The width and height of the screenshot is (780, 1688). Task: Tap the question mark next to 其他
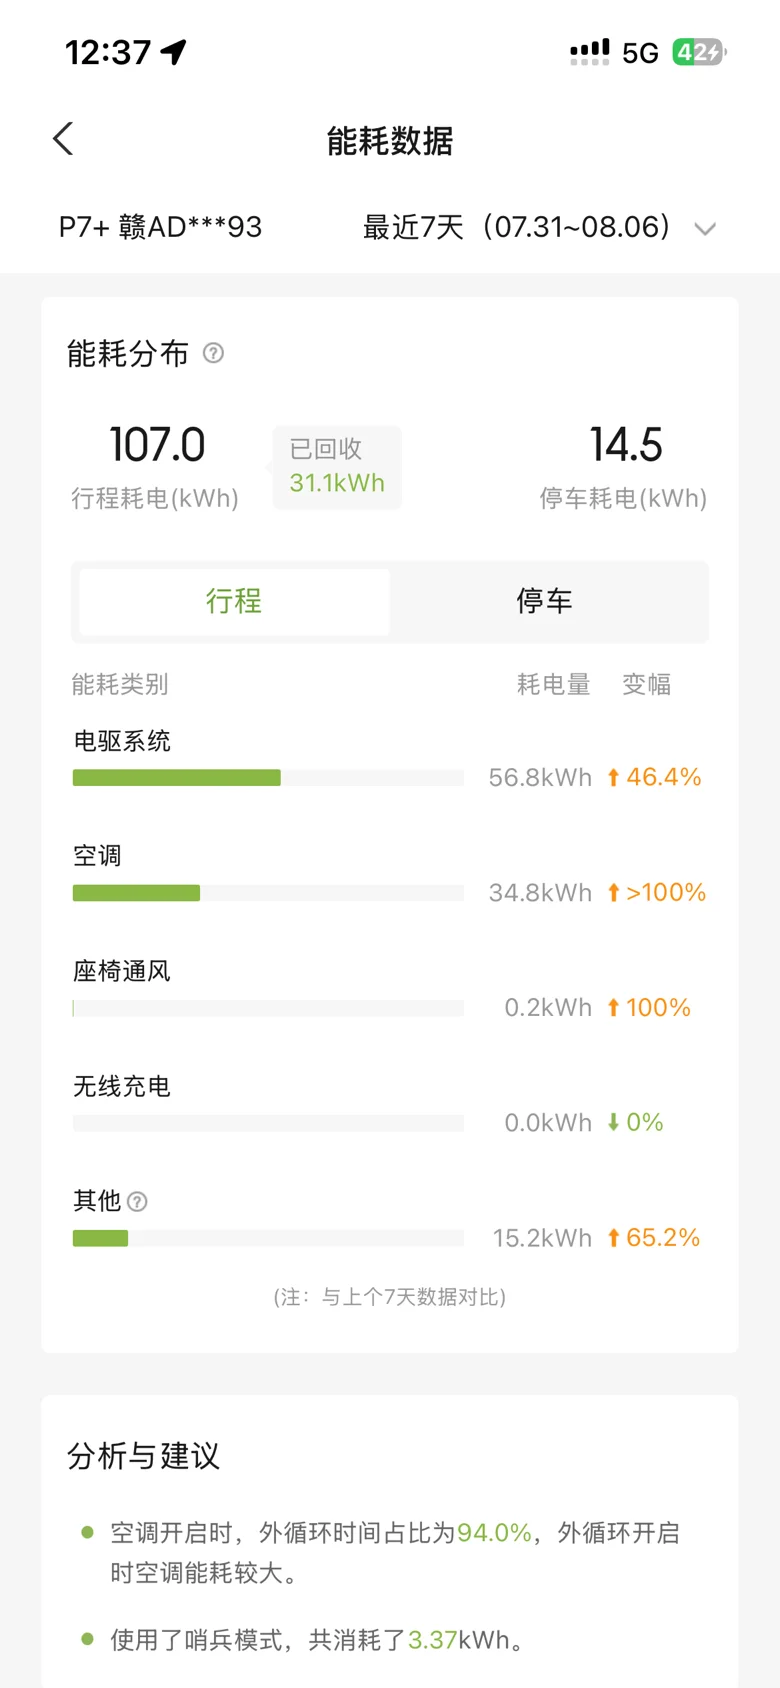(x=138, y=1202)
